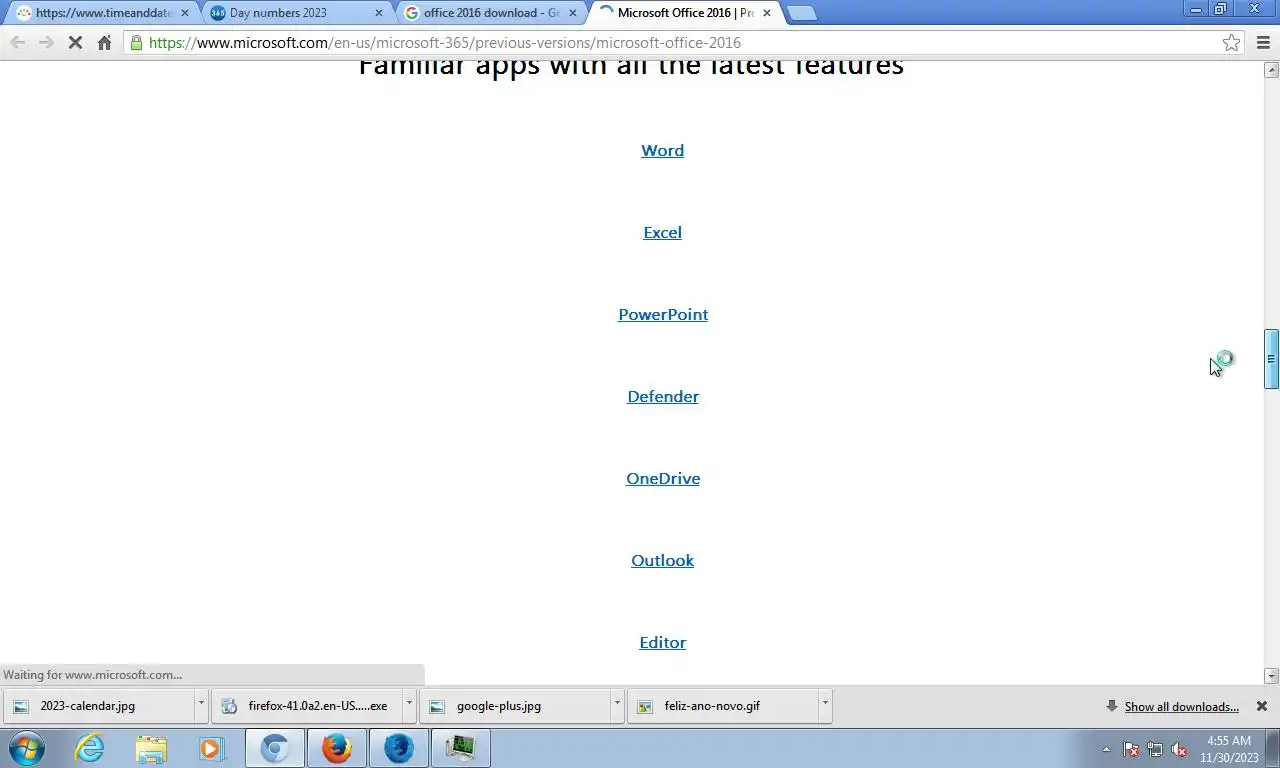Select the Microsoft Office 2016 tab
The width and height of the screenshot is (1280, 768).
(x=683, y=13)
